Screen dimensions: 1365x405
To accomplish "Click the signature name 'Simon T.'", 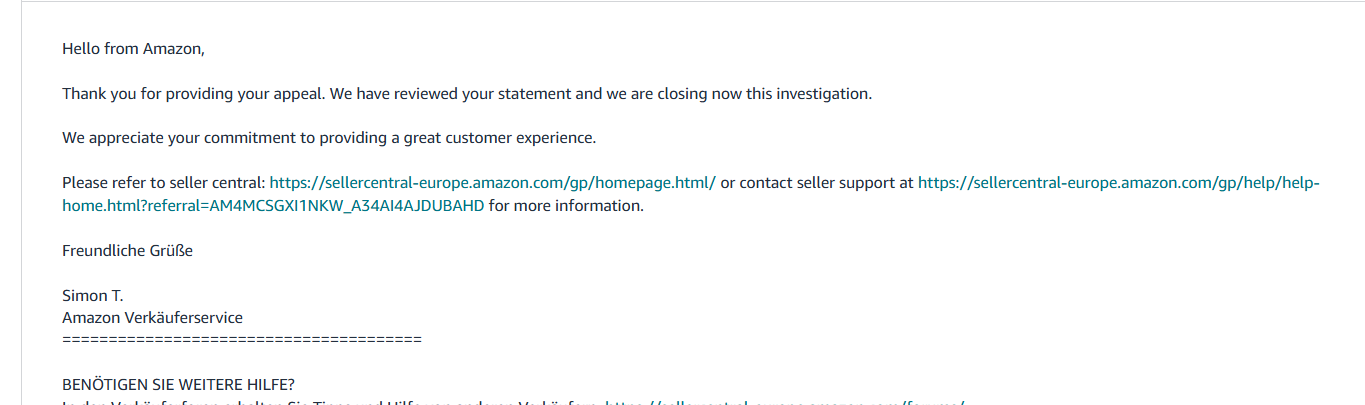I will point(92,296).
